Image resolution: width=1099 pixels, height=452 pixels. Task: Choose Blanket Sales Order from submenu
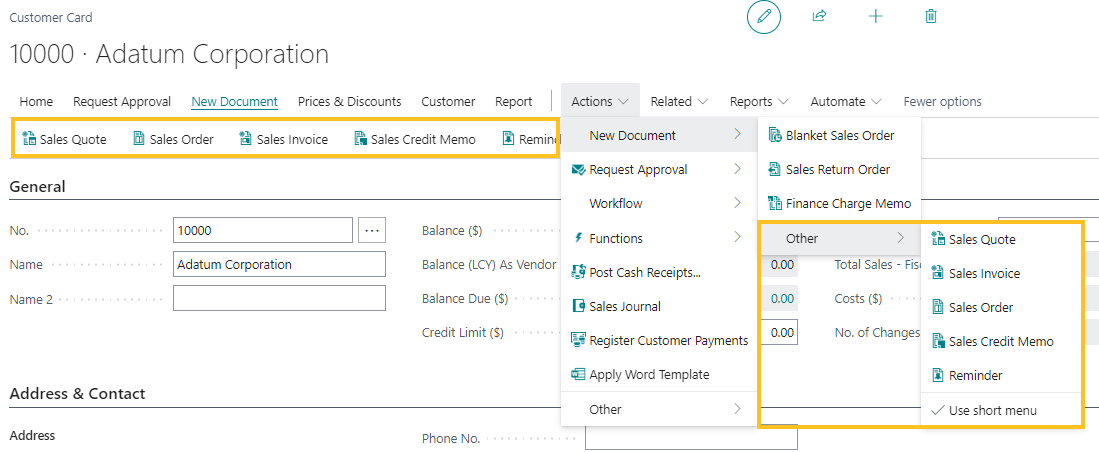[839, 135]
